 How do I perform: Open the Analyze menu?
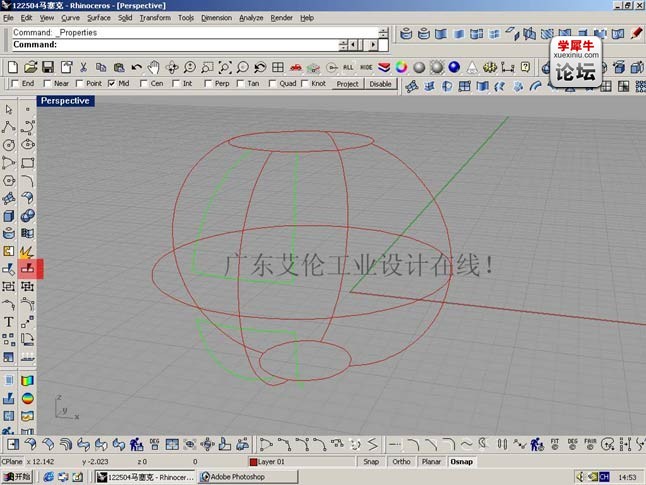pyautogui.click(x=251, y=18)
